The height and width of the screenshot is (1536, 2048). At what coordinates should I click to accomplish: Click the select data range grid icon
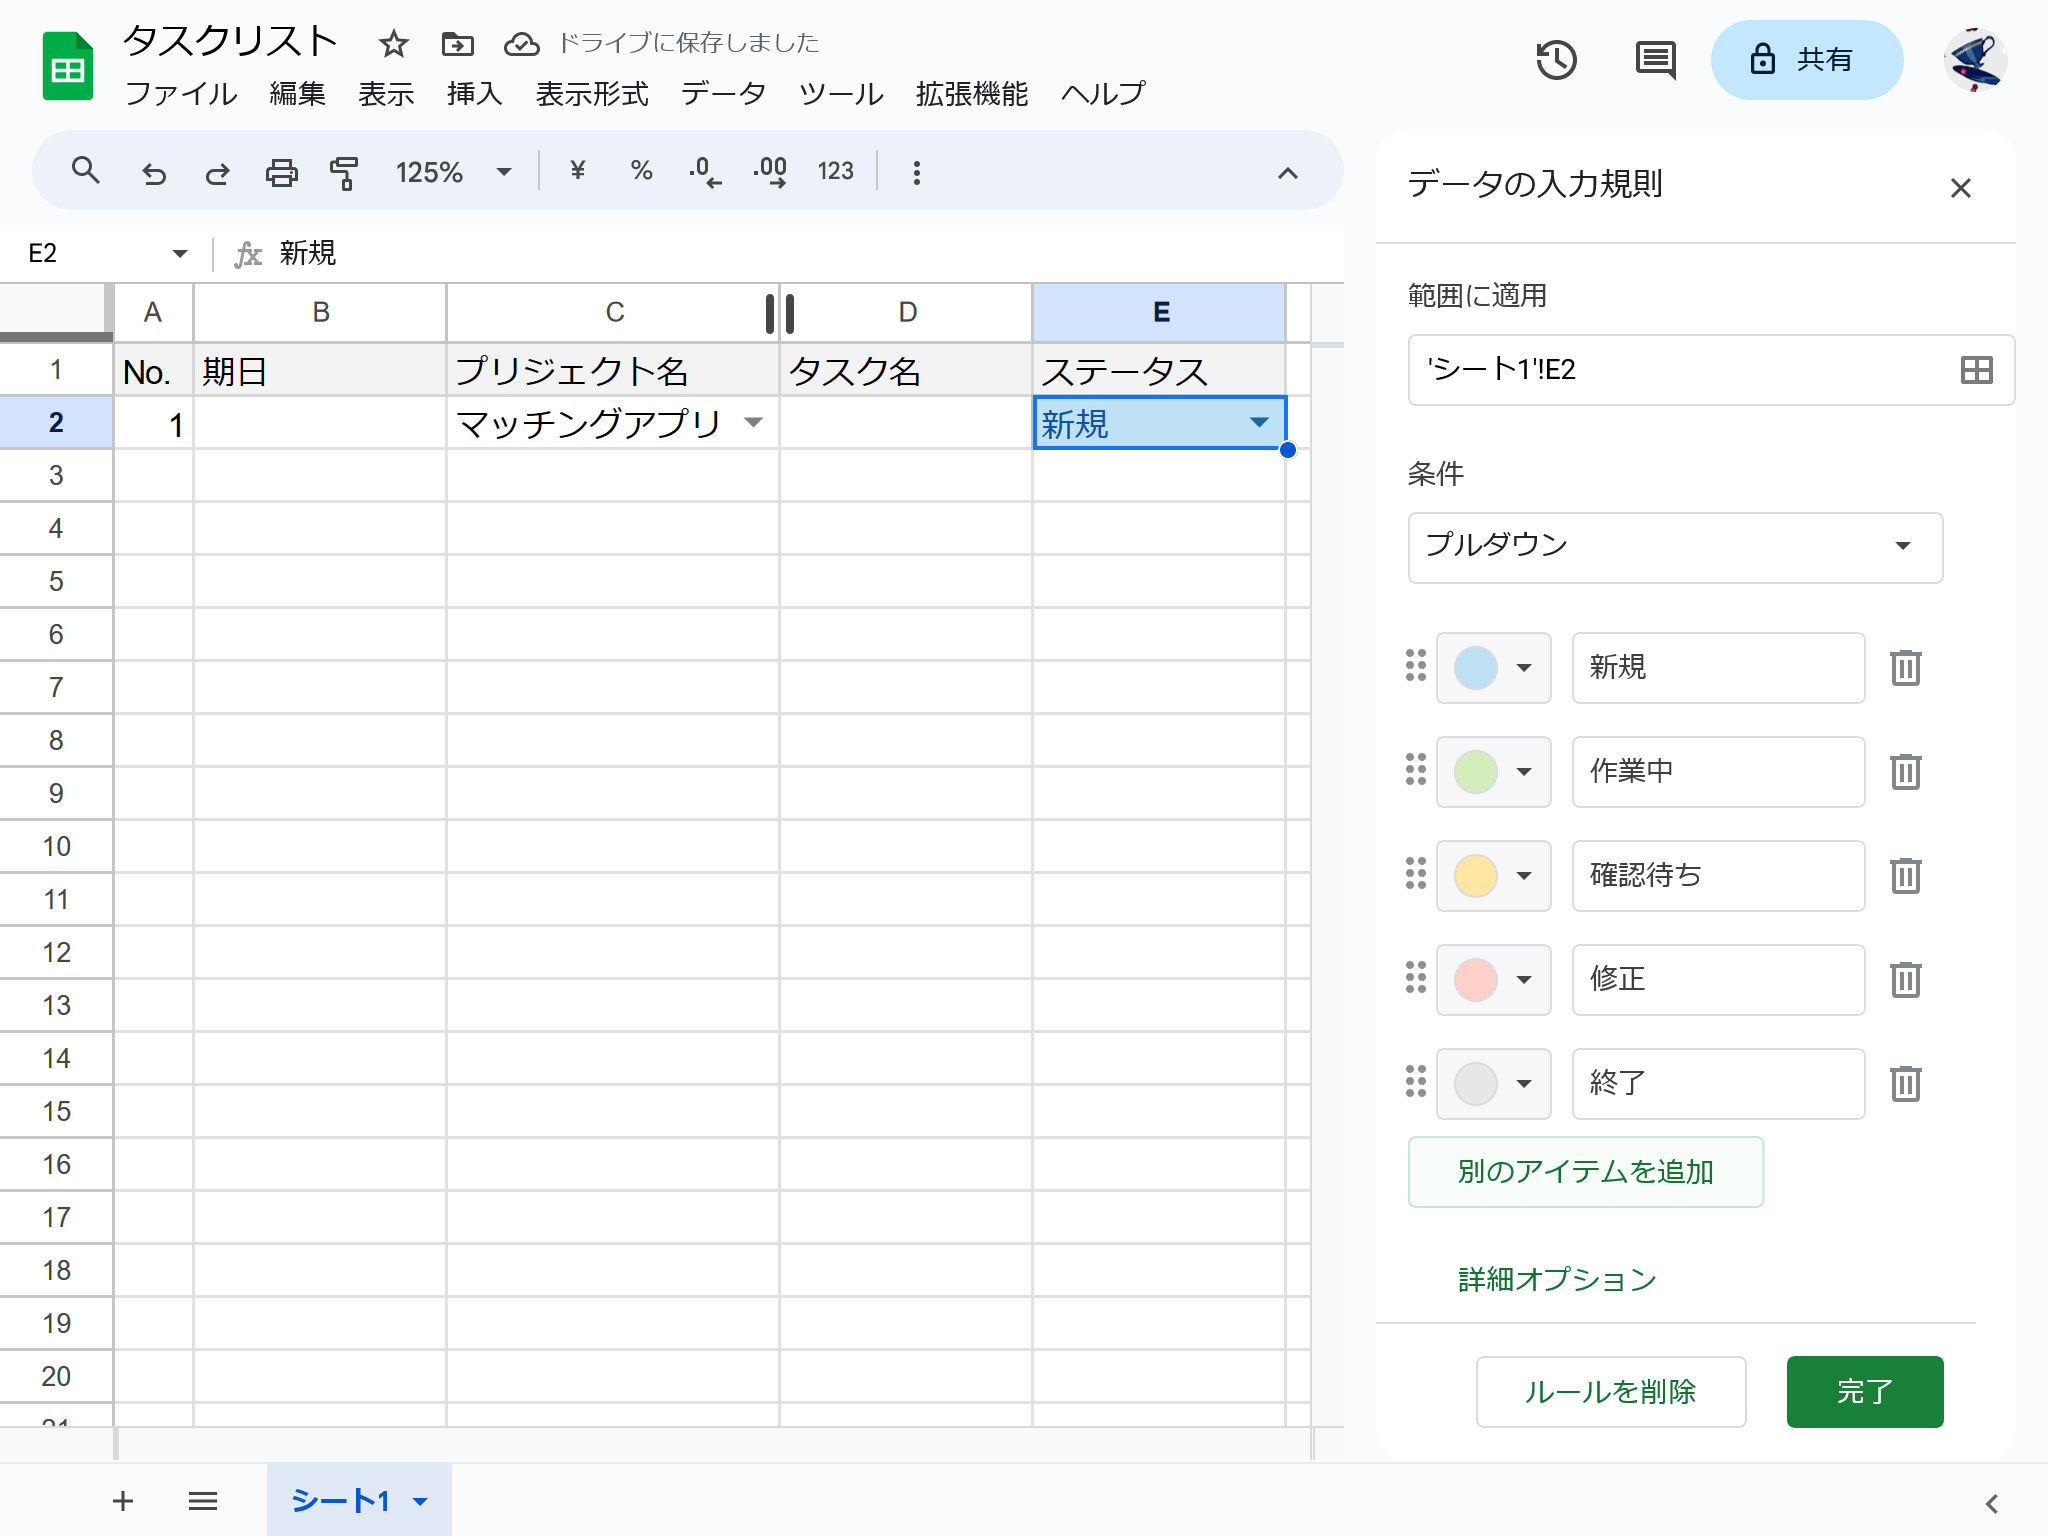click(x=1976, y=370)
